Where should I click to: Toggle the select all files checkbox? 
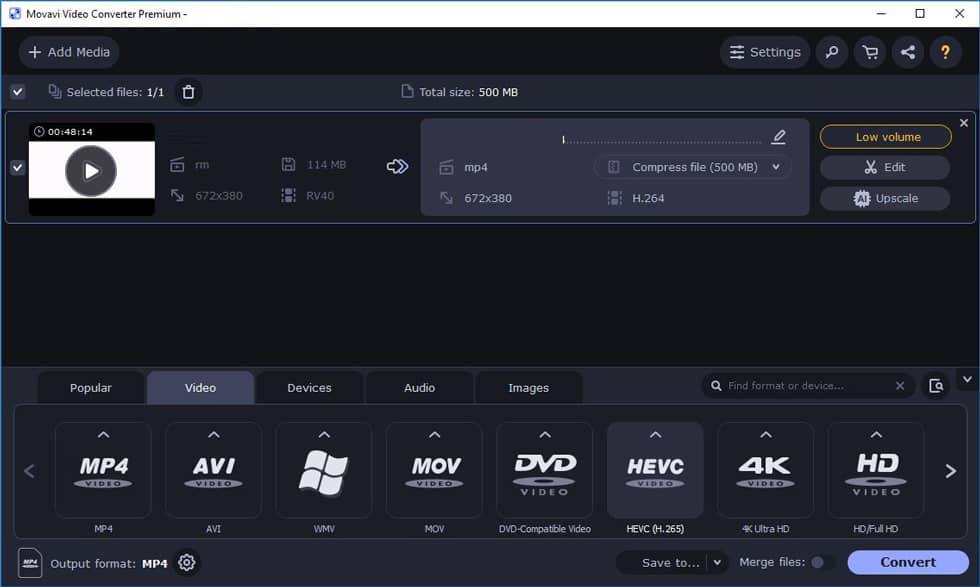18,92
